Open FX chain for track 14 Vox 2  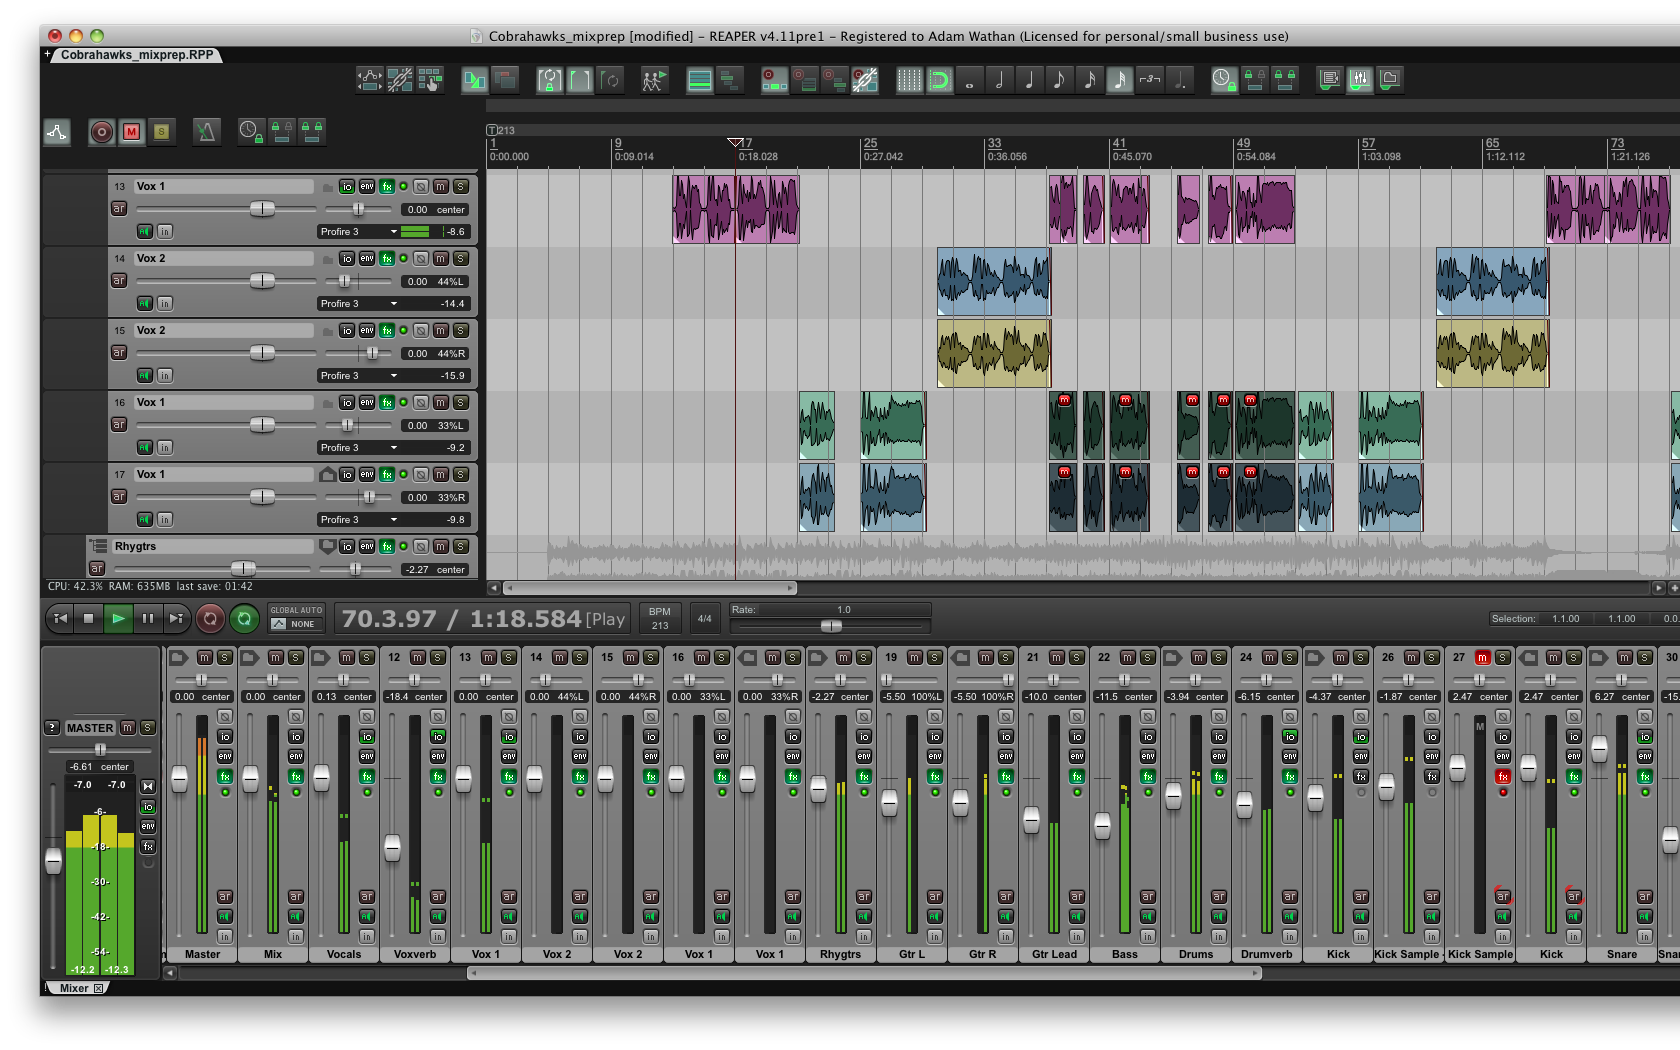[387, 259]
